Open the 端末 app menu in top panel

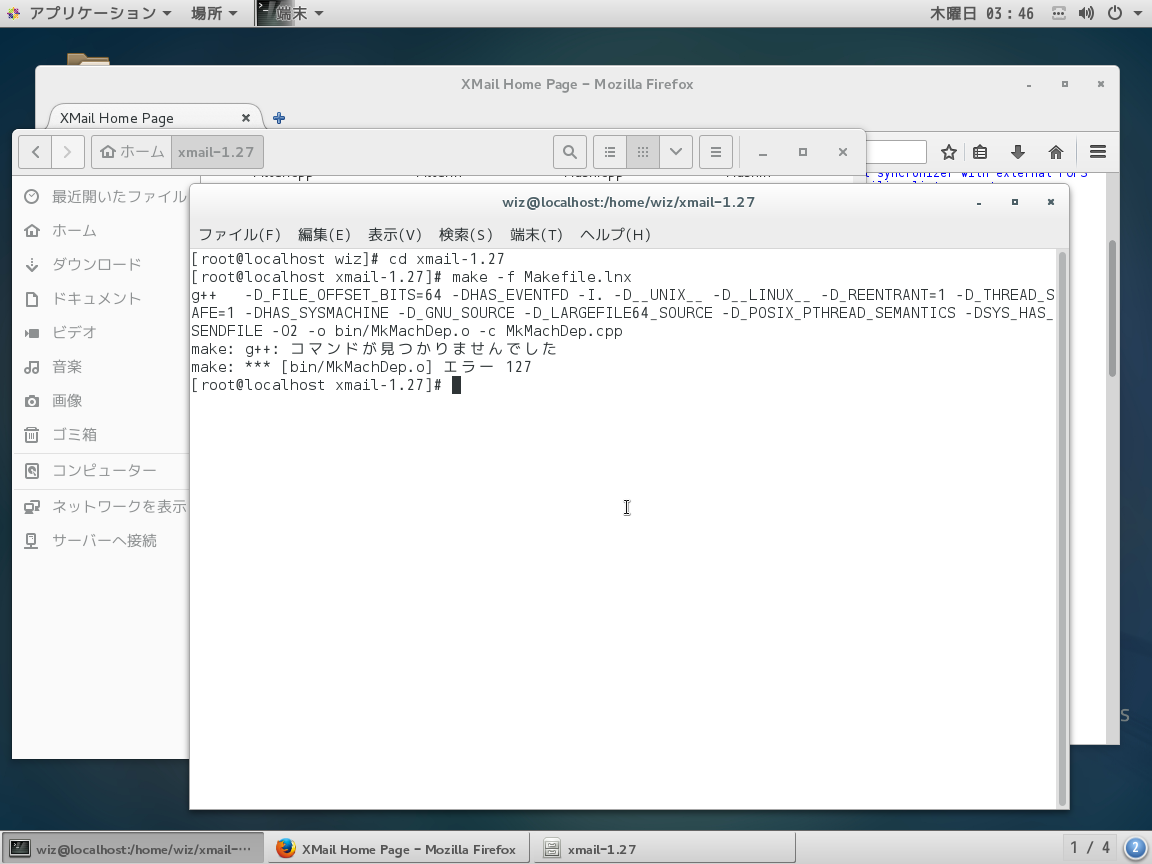[291, 13]
